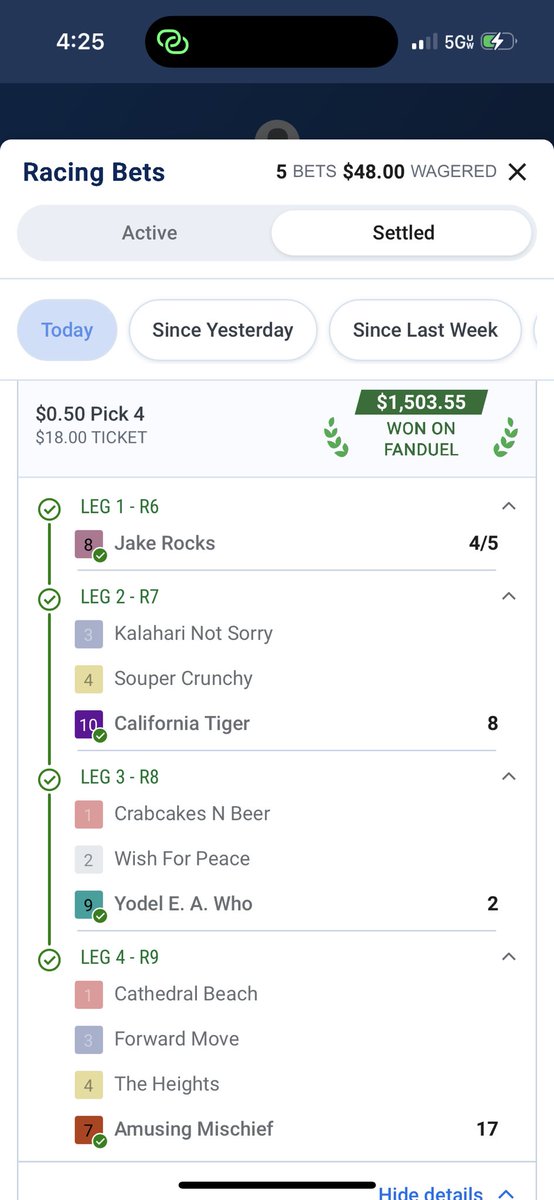The image size is (554, 1200).
Task: Switch to the Active bets tab
Action: point(149,233)
